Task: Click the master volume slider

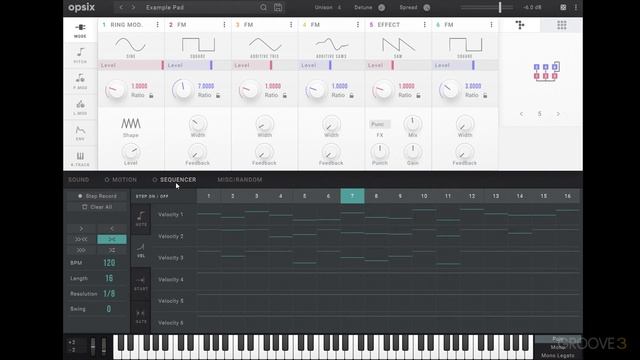Action: tap(488, 7)
